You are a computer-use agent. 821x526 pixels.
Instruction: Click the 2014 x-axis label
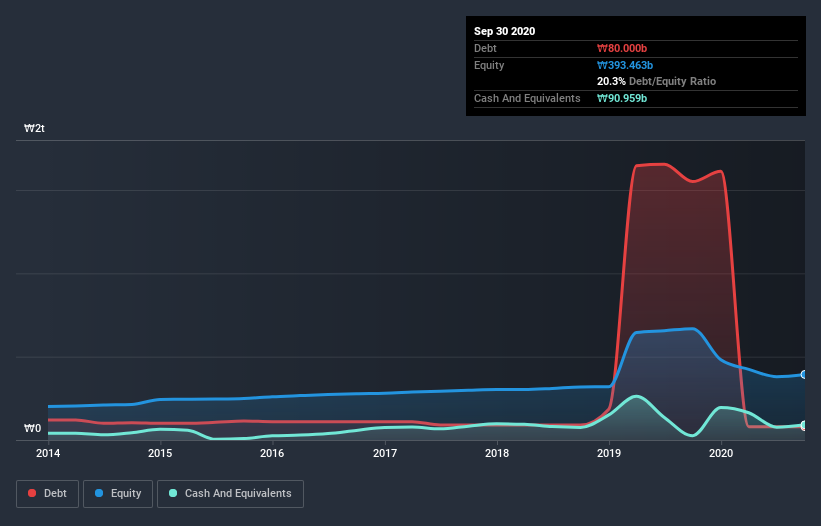click(48, 453)
